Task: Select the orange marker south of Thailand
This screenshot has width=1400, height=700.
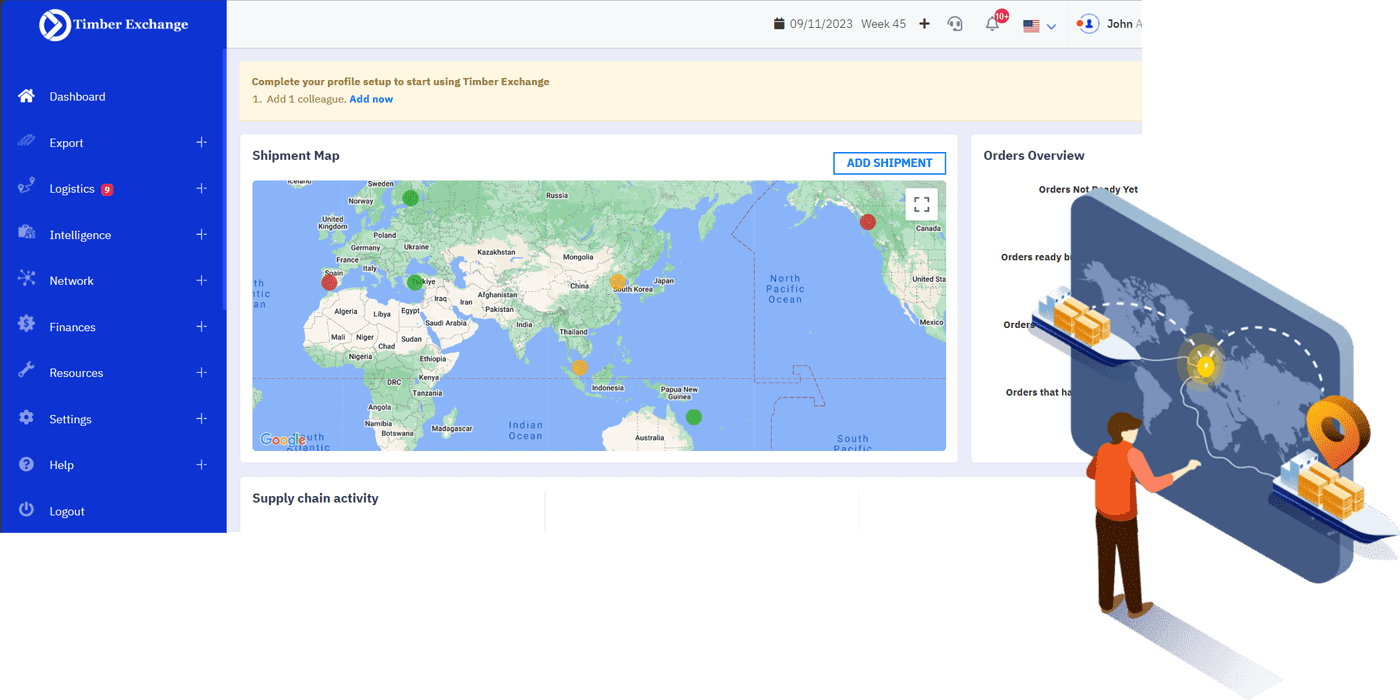Action: (x=579, y=368)
